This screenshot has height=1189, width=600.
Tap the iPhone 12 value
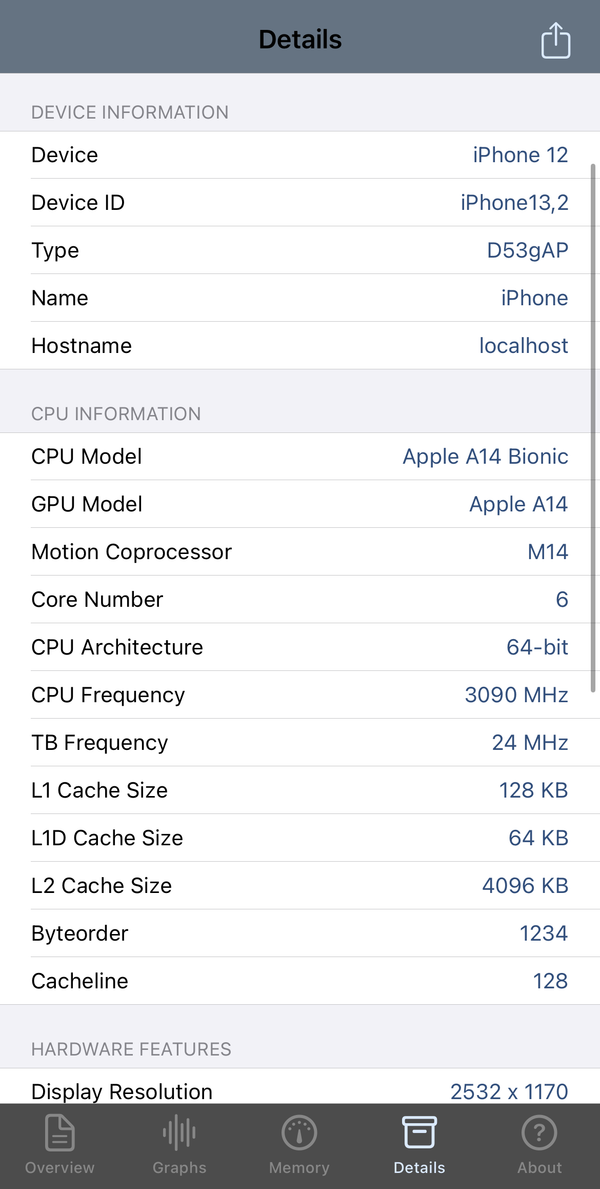tap(520, 155)
